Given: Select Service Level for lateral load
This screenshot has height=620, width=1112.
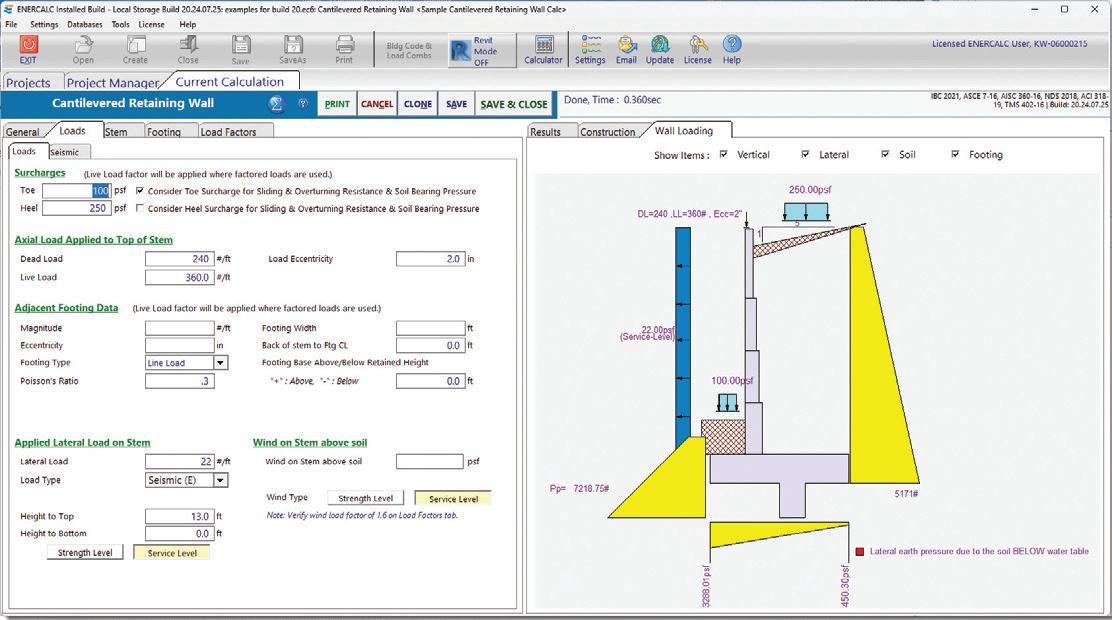Looking at the screenshot, I should point(172,553).
